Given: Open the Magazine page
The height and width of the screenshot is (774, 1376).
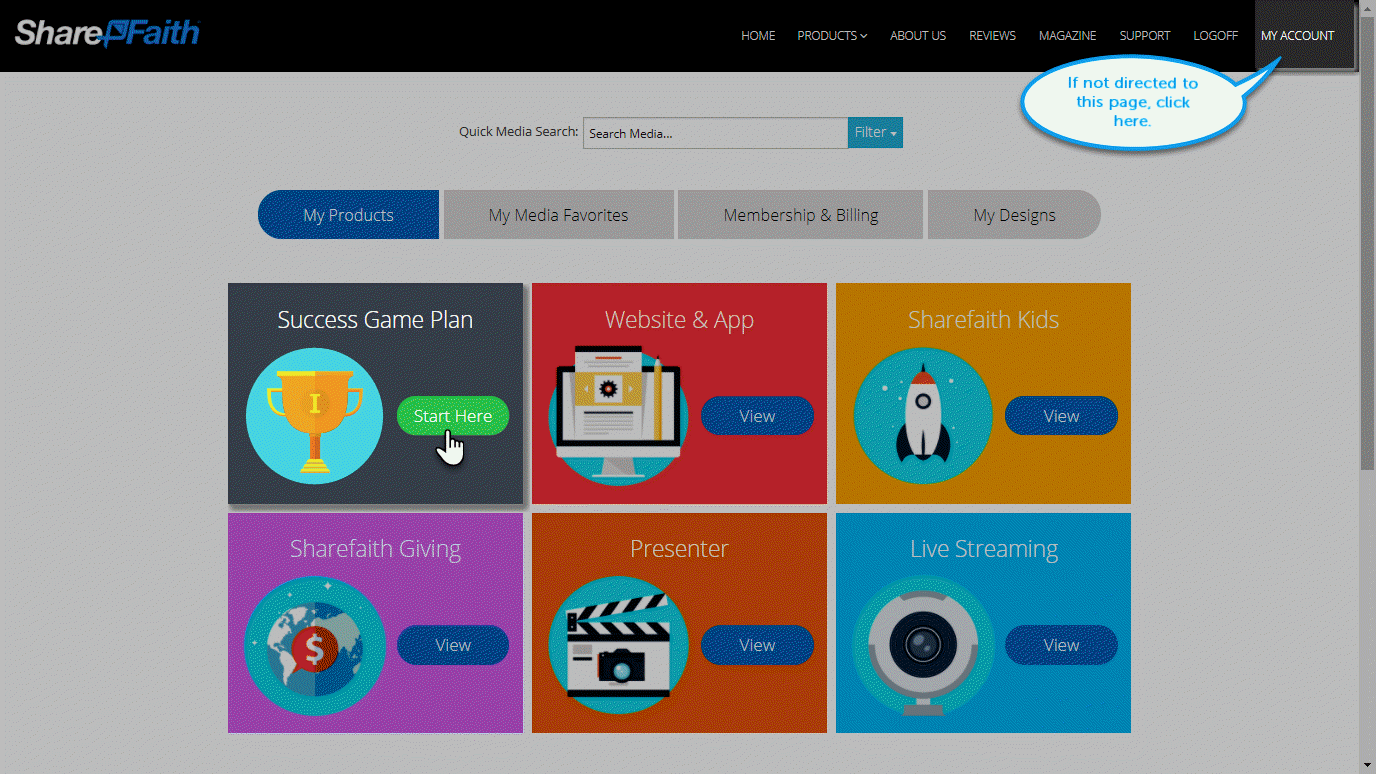Looking at the screenshot, I should pos(1067,36).
